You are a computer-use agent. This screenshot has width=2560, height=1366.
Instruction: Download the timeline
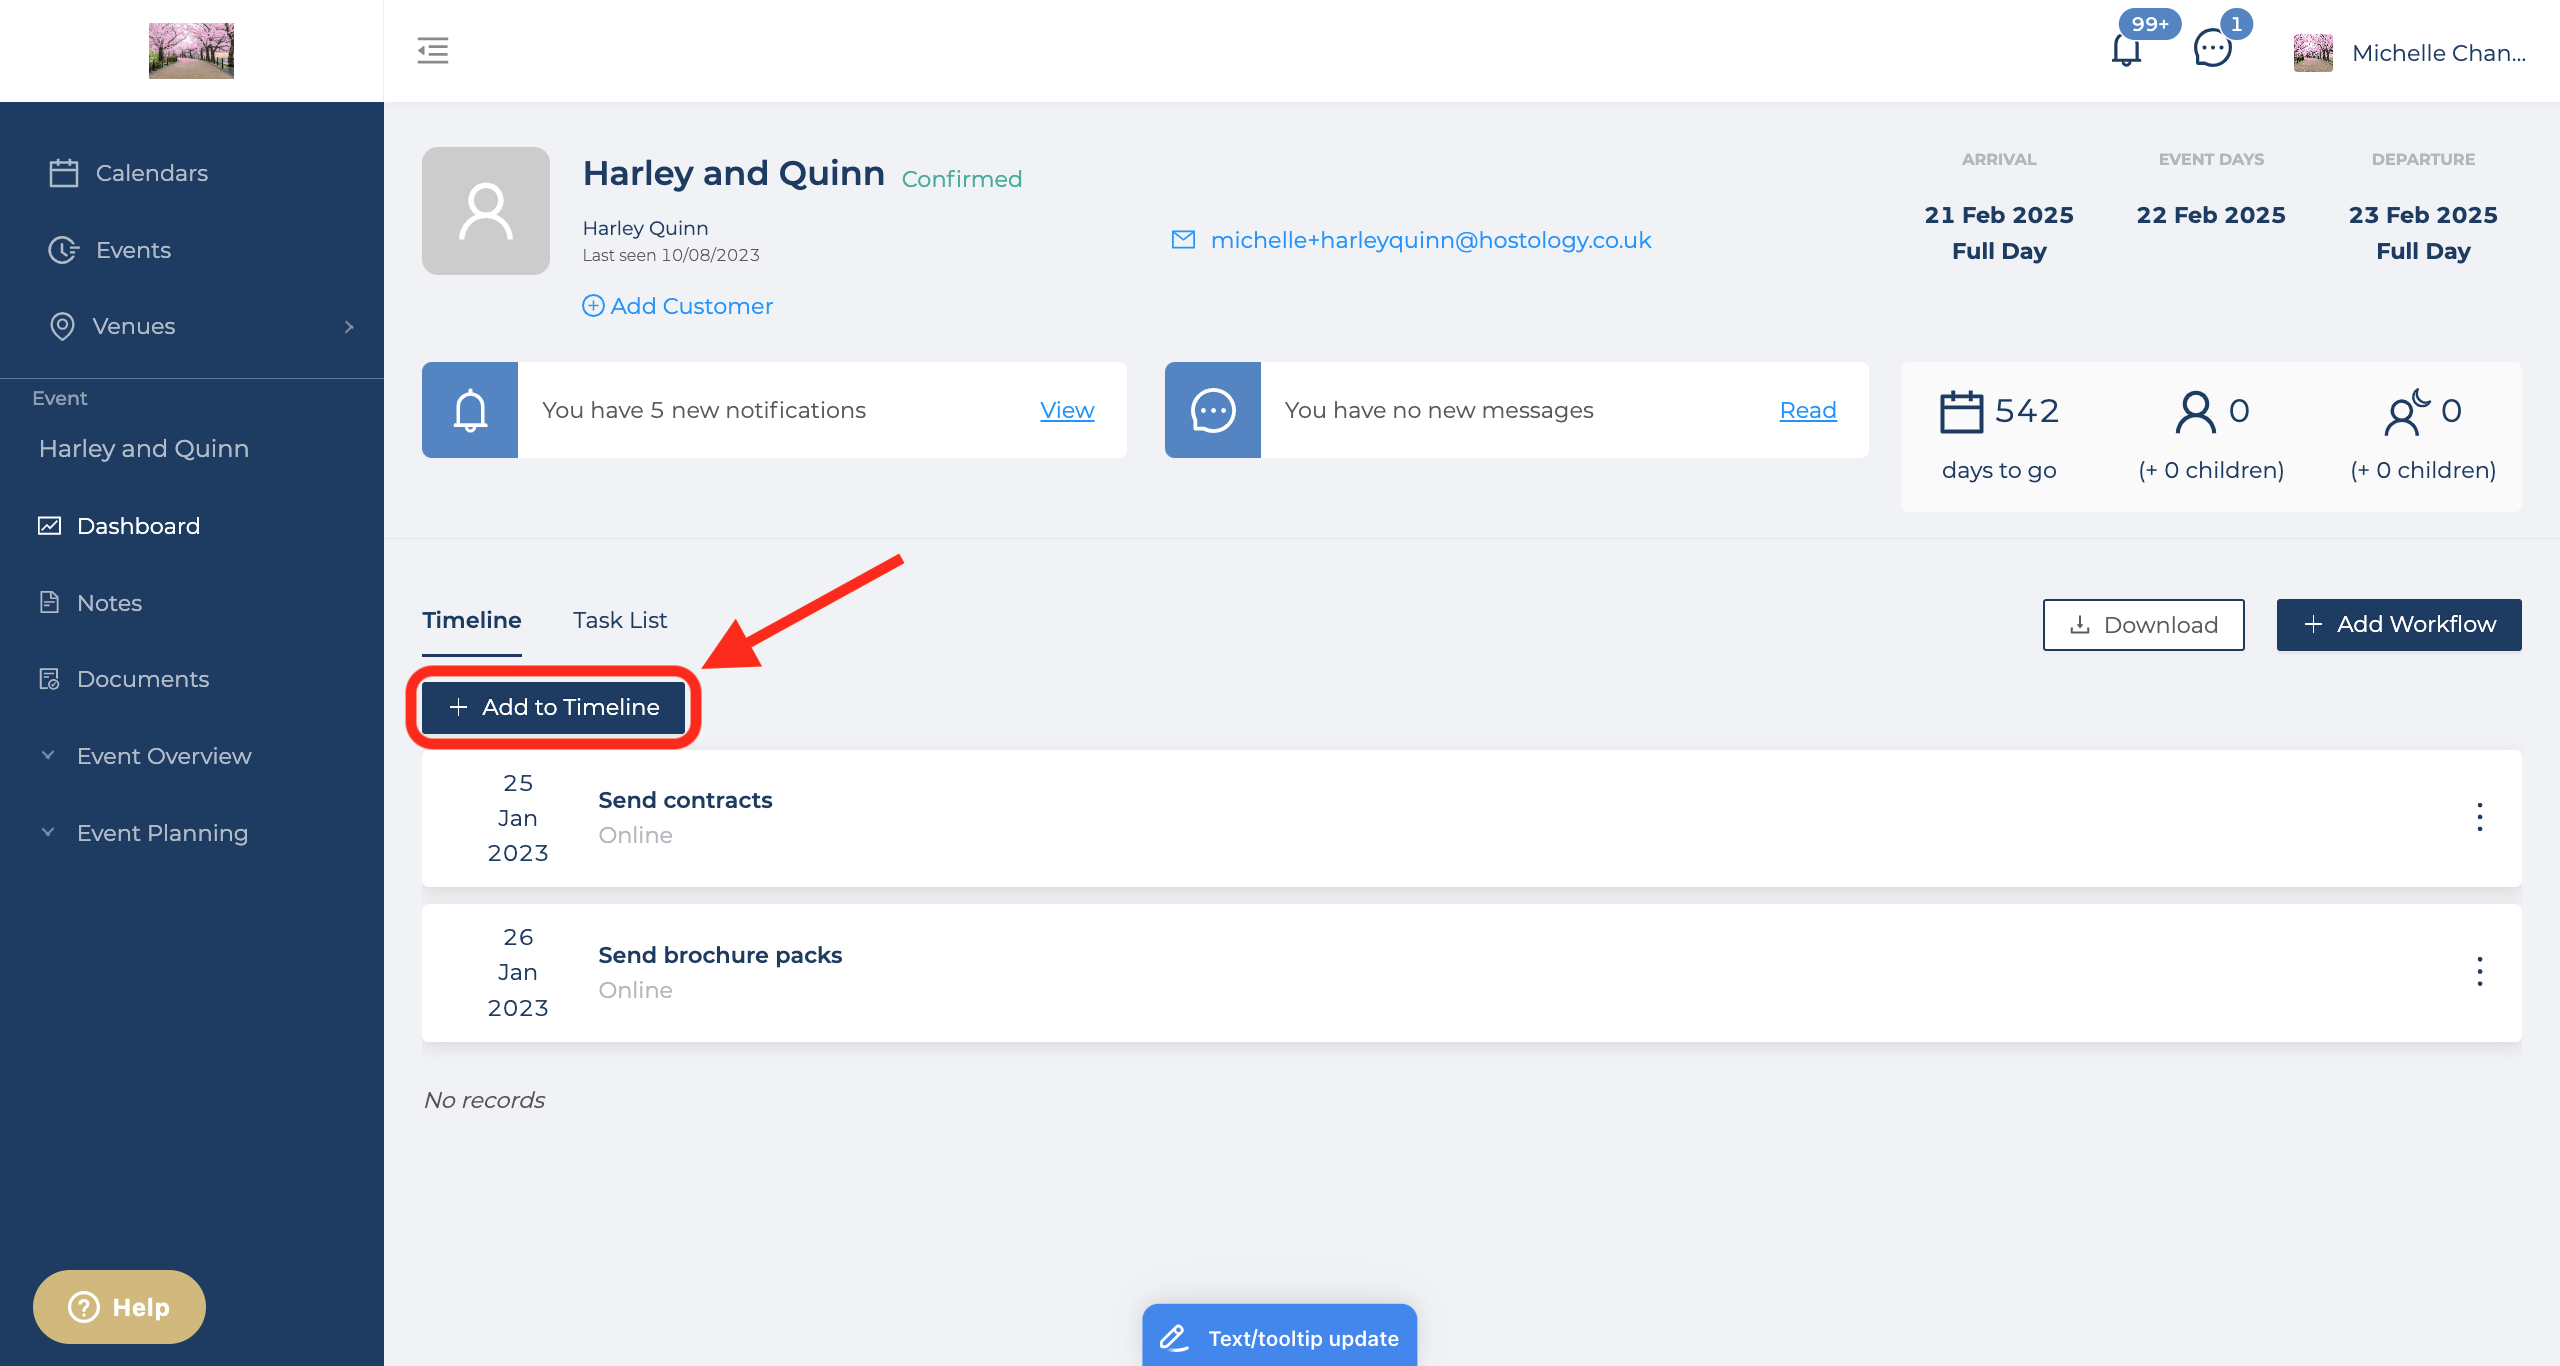[2144, 625]
